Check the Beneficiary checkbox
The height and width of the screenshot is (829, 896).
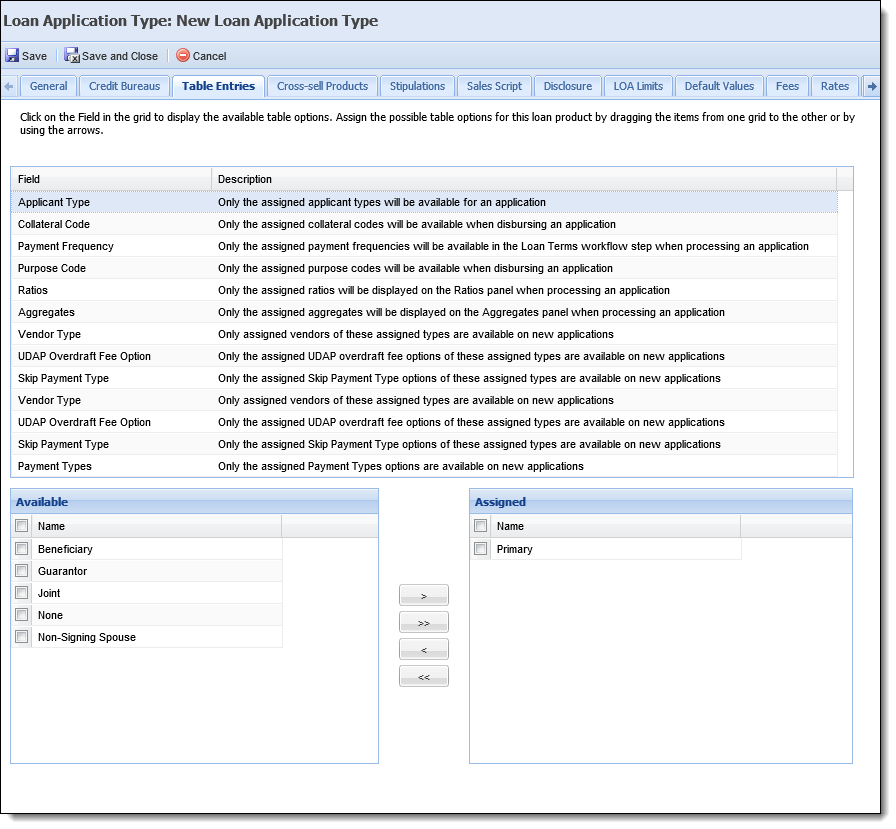click(x=22, y=548)
